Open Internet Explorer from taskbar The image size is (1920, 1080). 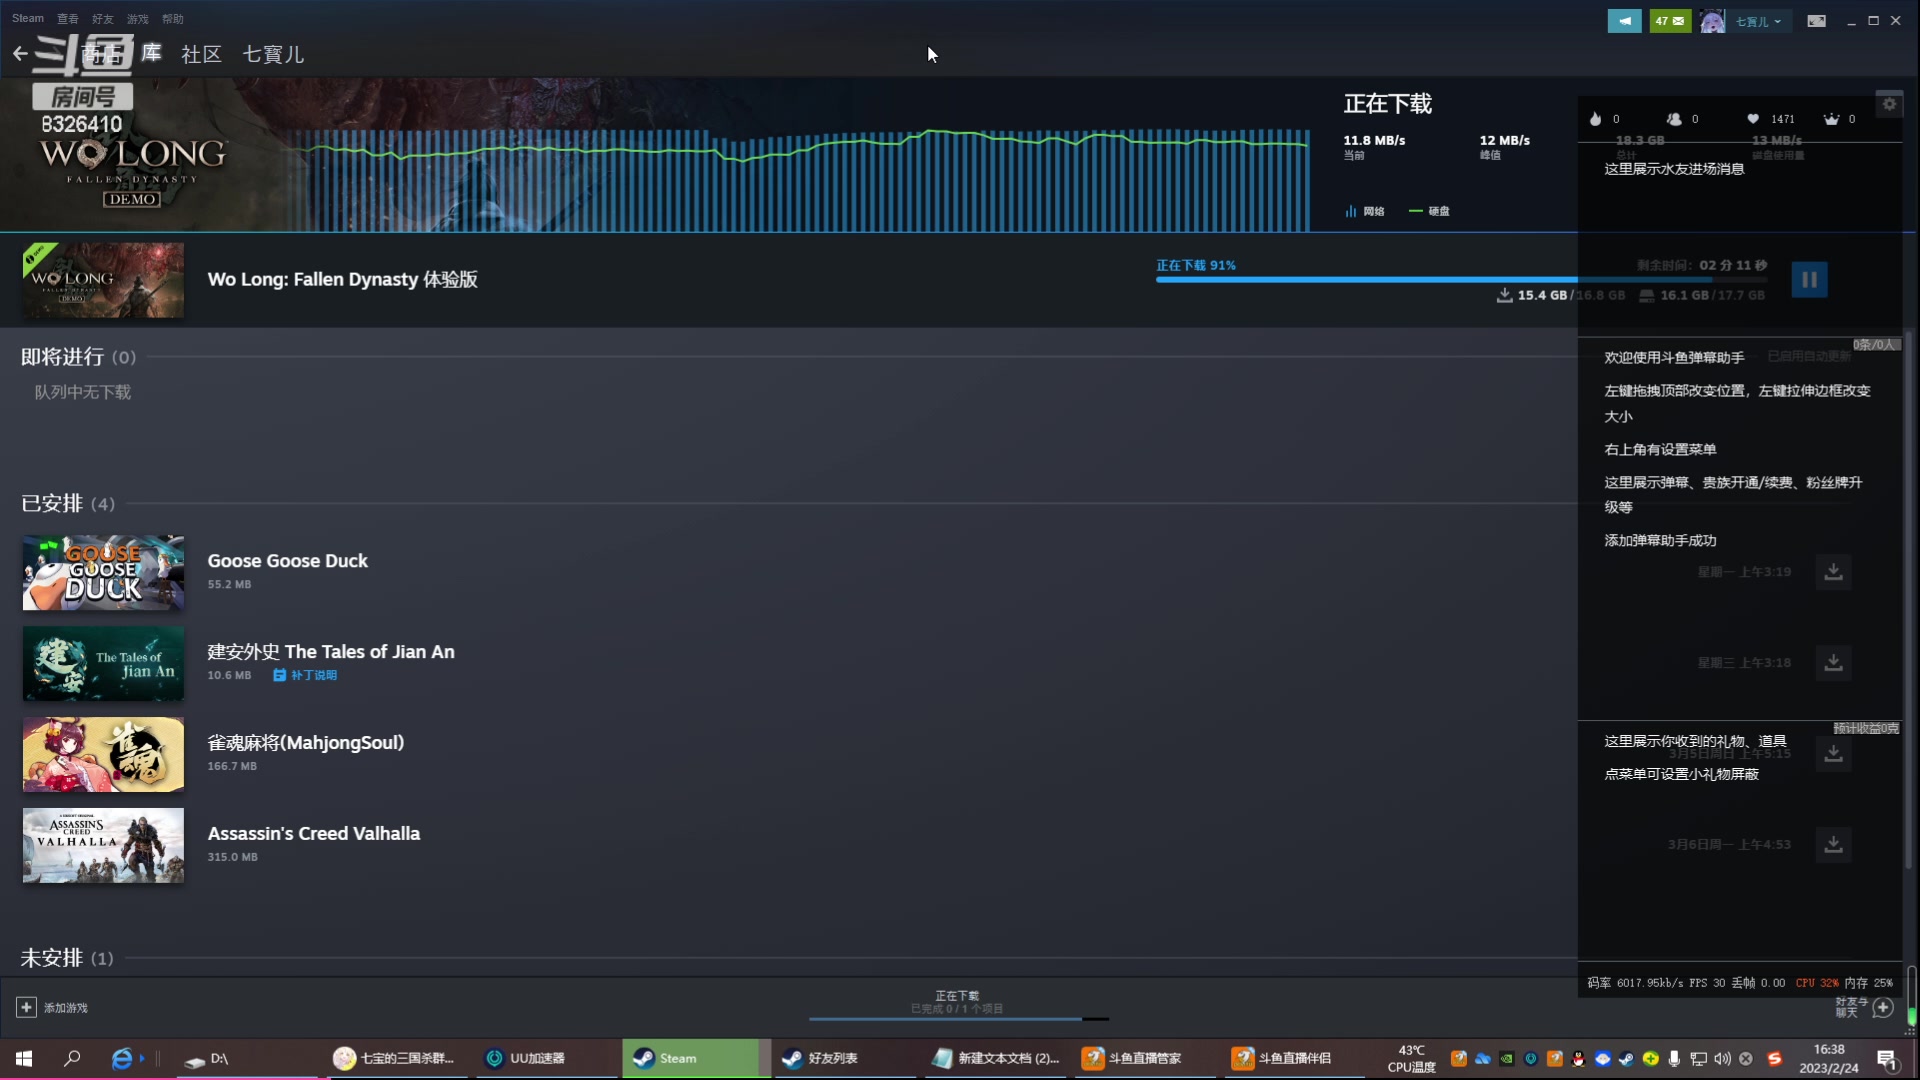click(x=122, y=1059)
